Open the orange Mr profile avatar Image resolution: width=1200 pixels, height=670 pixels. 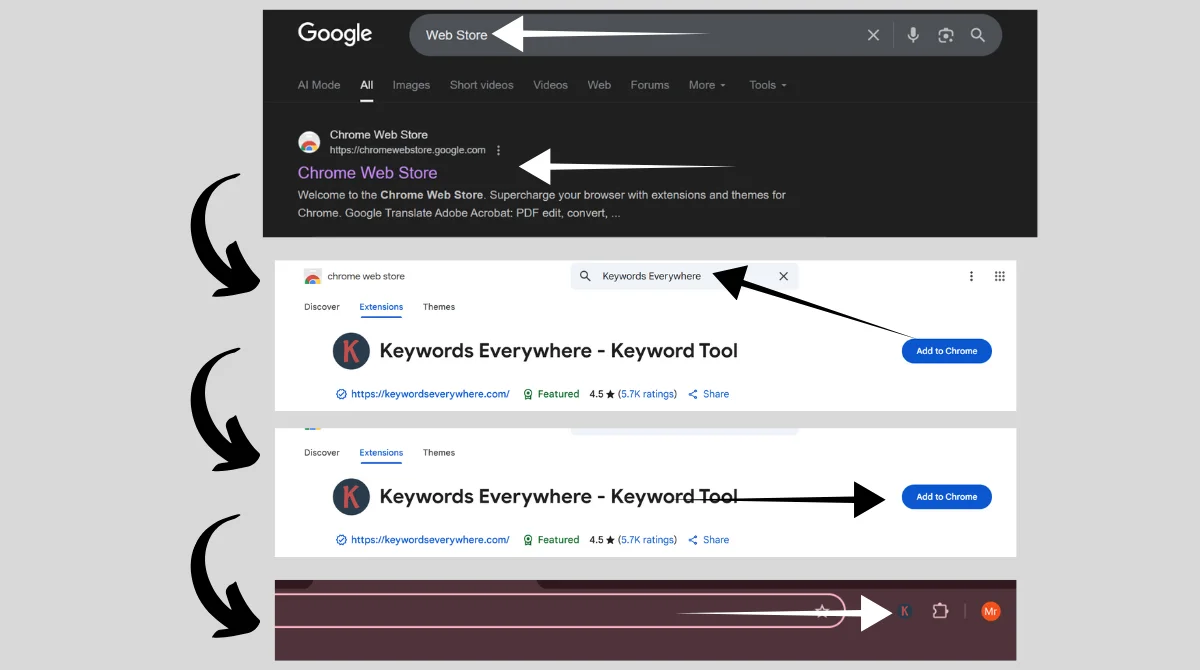[x=990, y=611]
